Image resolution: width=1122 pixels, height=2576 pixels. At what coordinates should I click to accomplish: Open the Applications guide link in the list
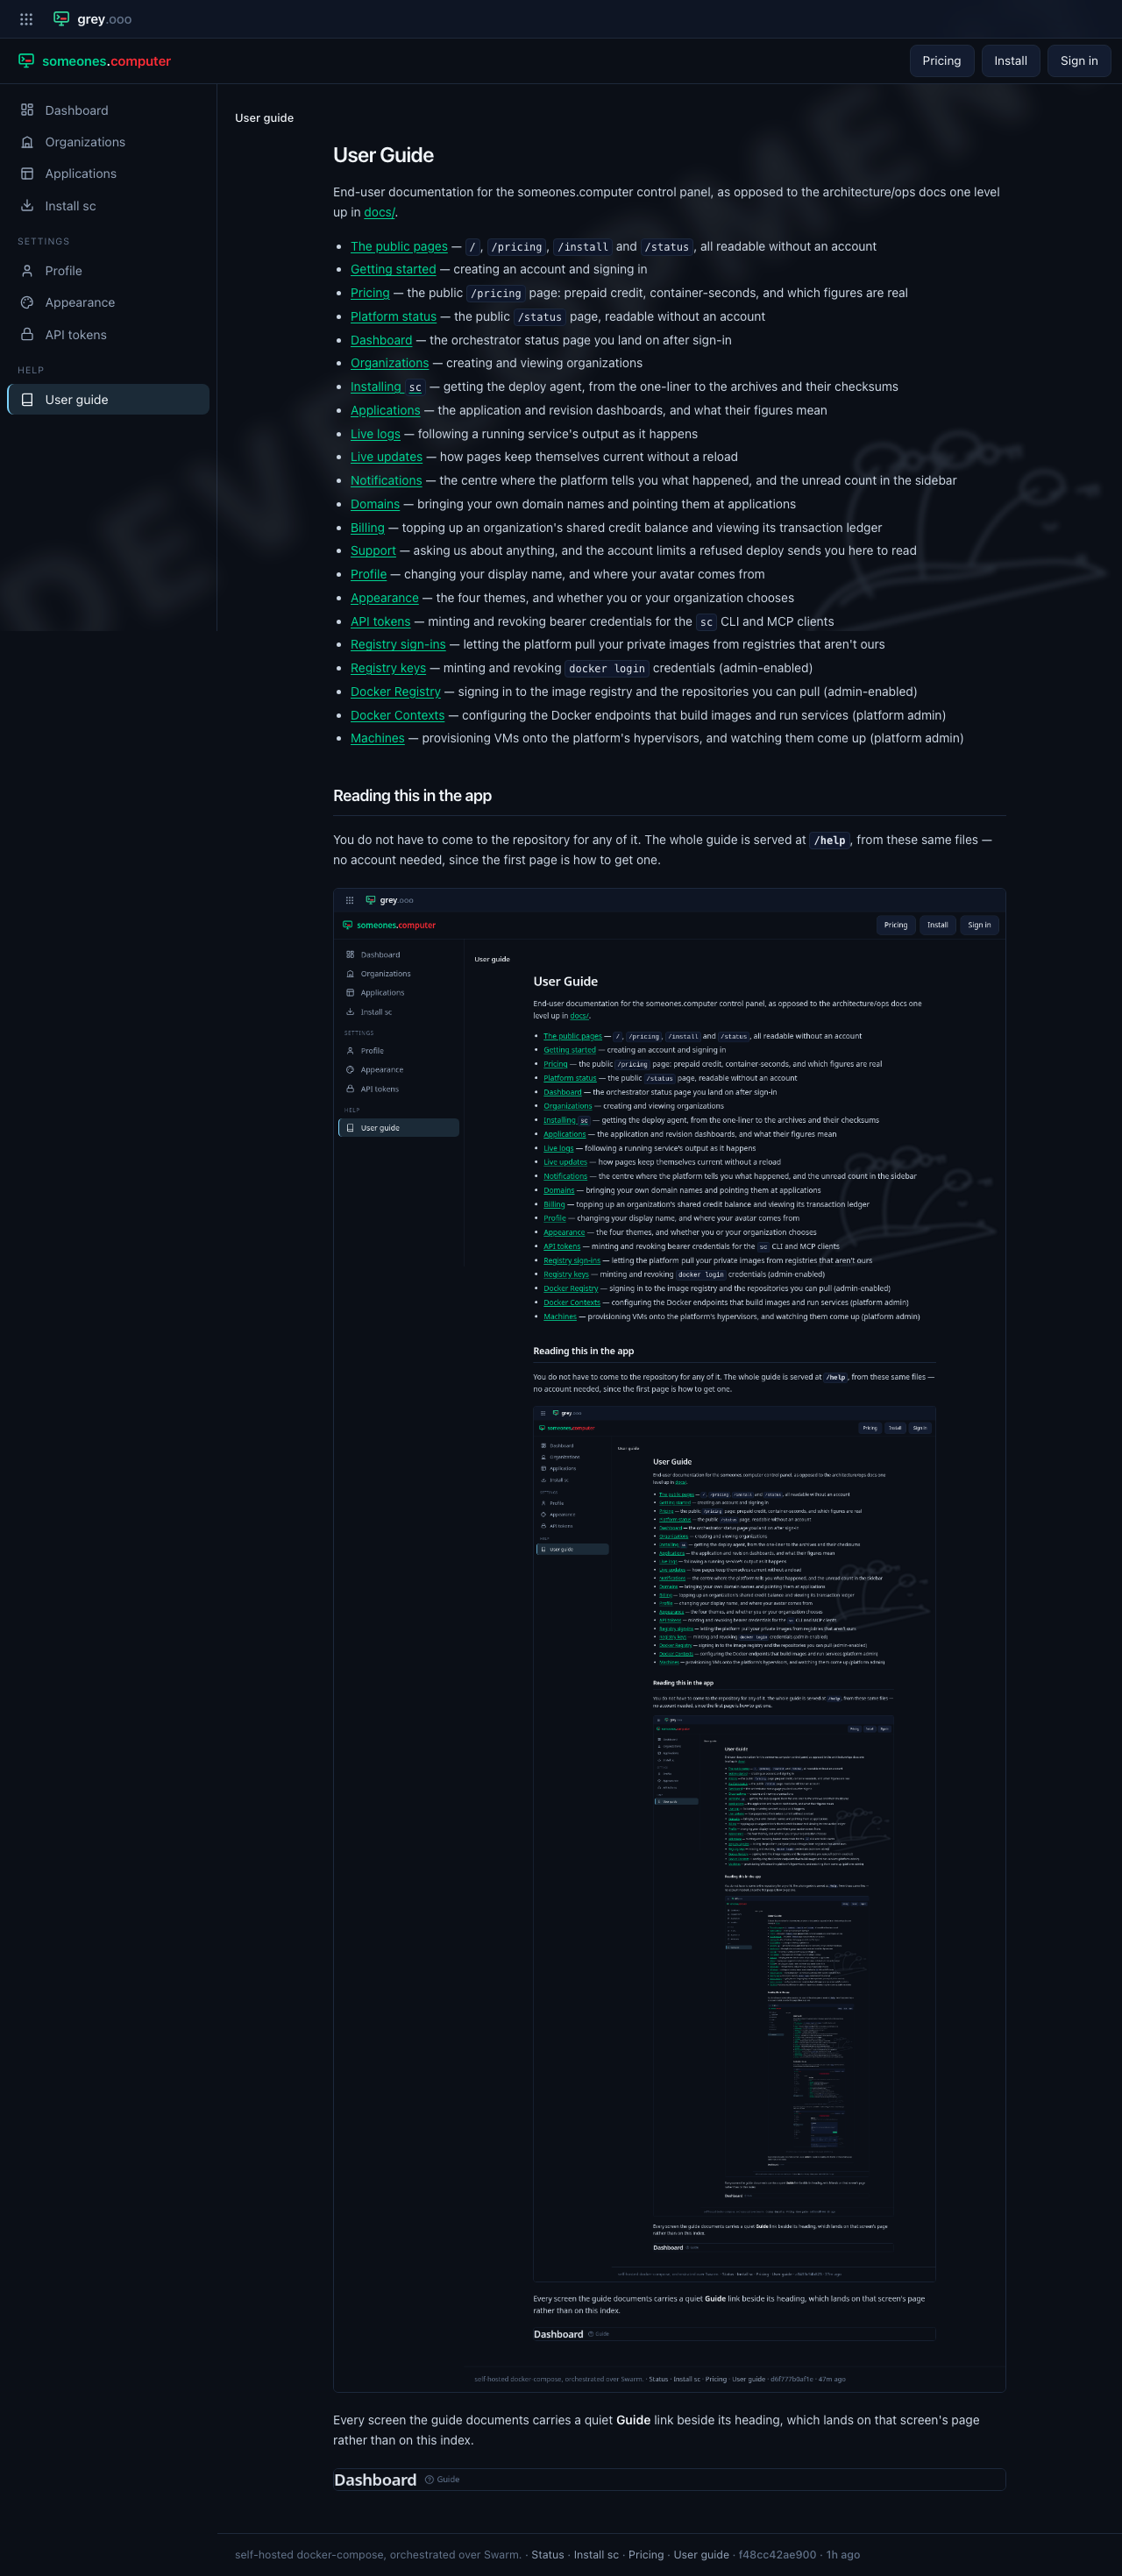point(385,410)
